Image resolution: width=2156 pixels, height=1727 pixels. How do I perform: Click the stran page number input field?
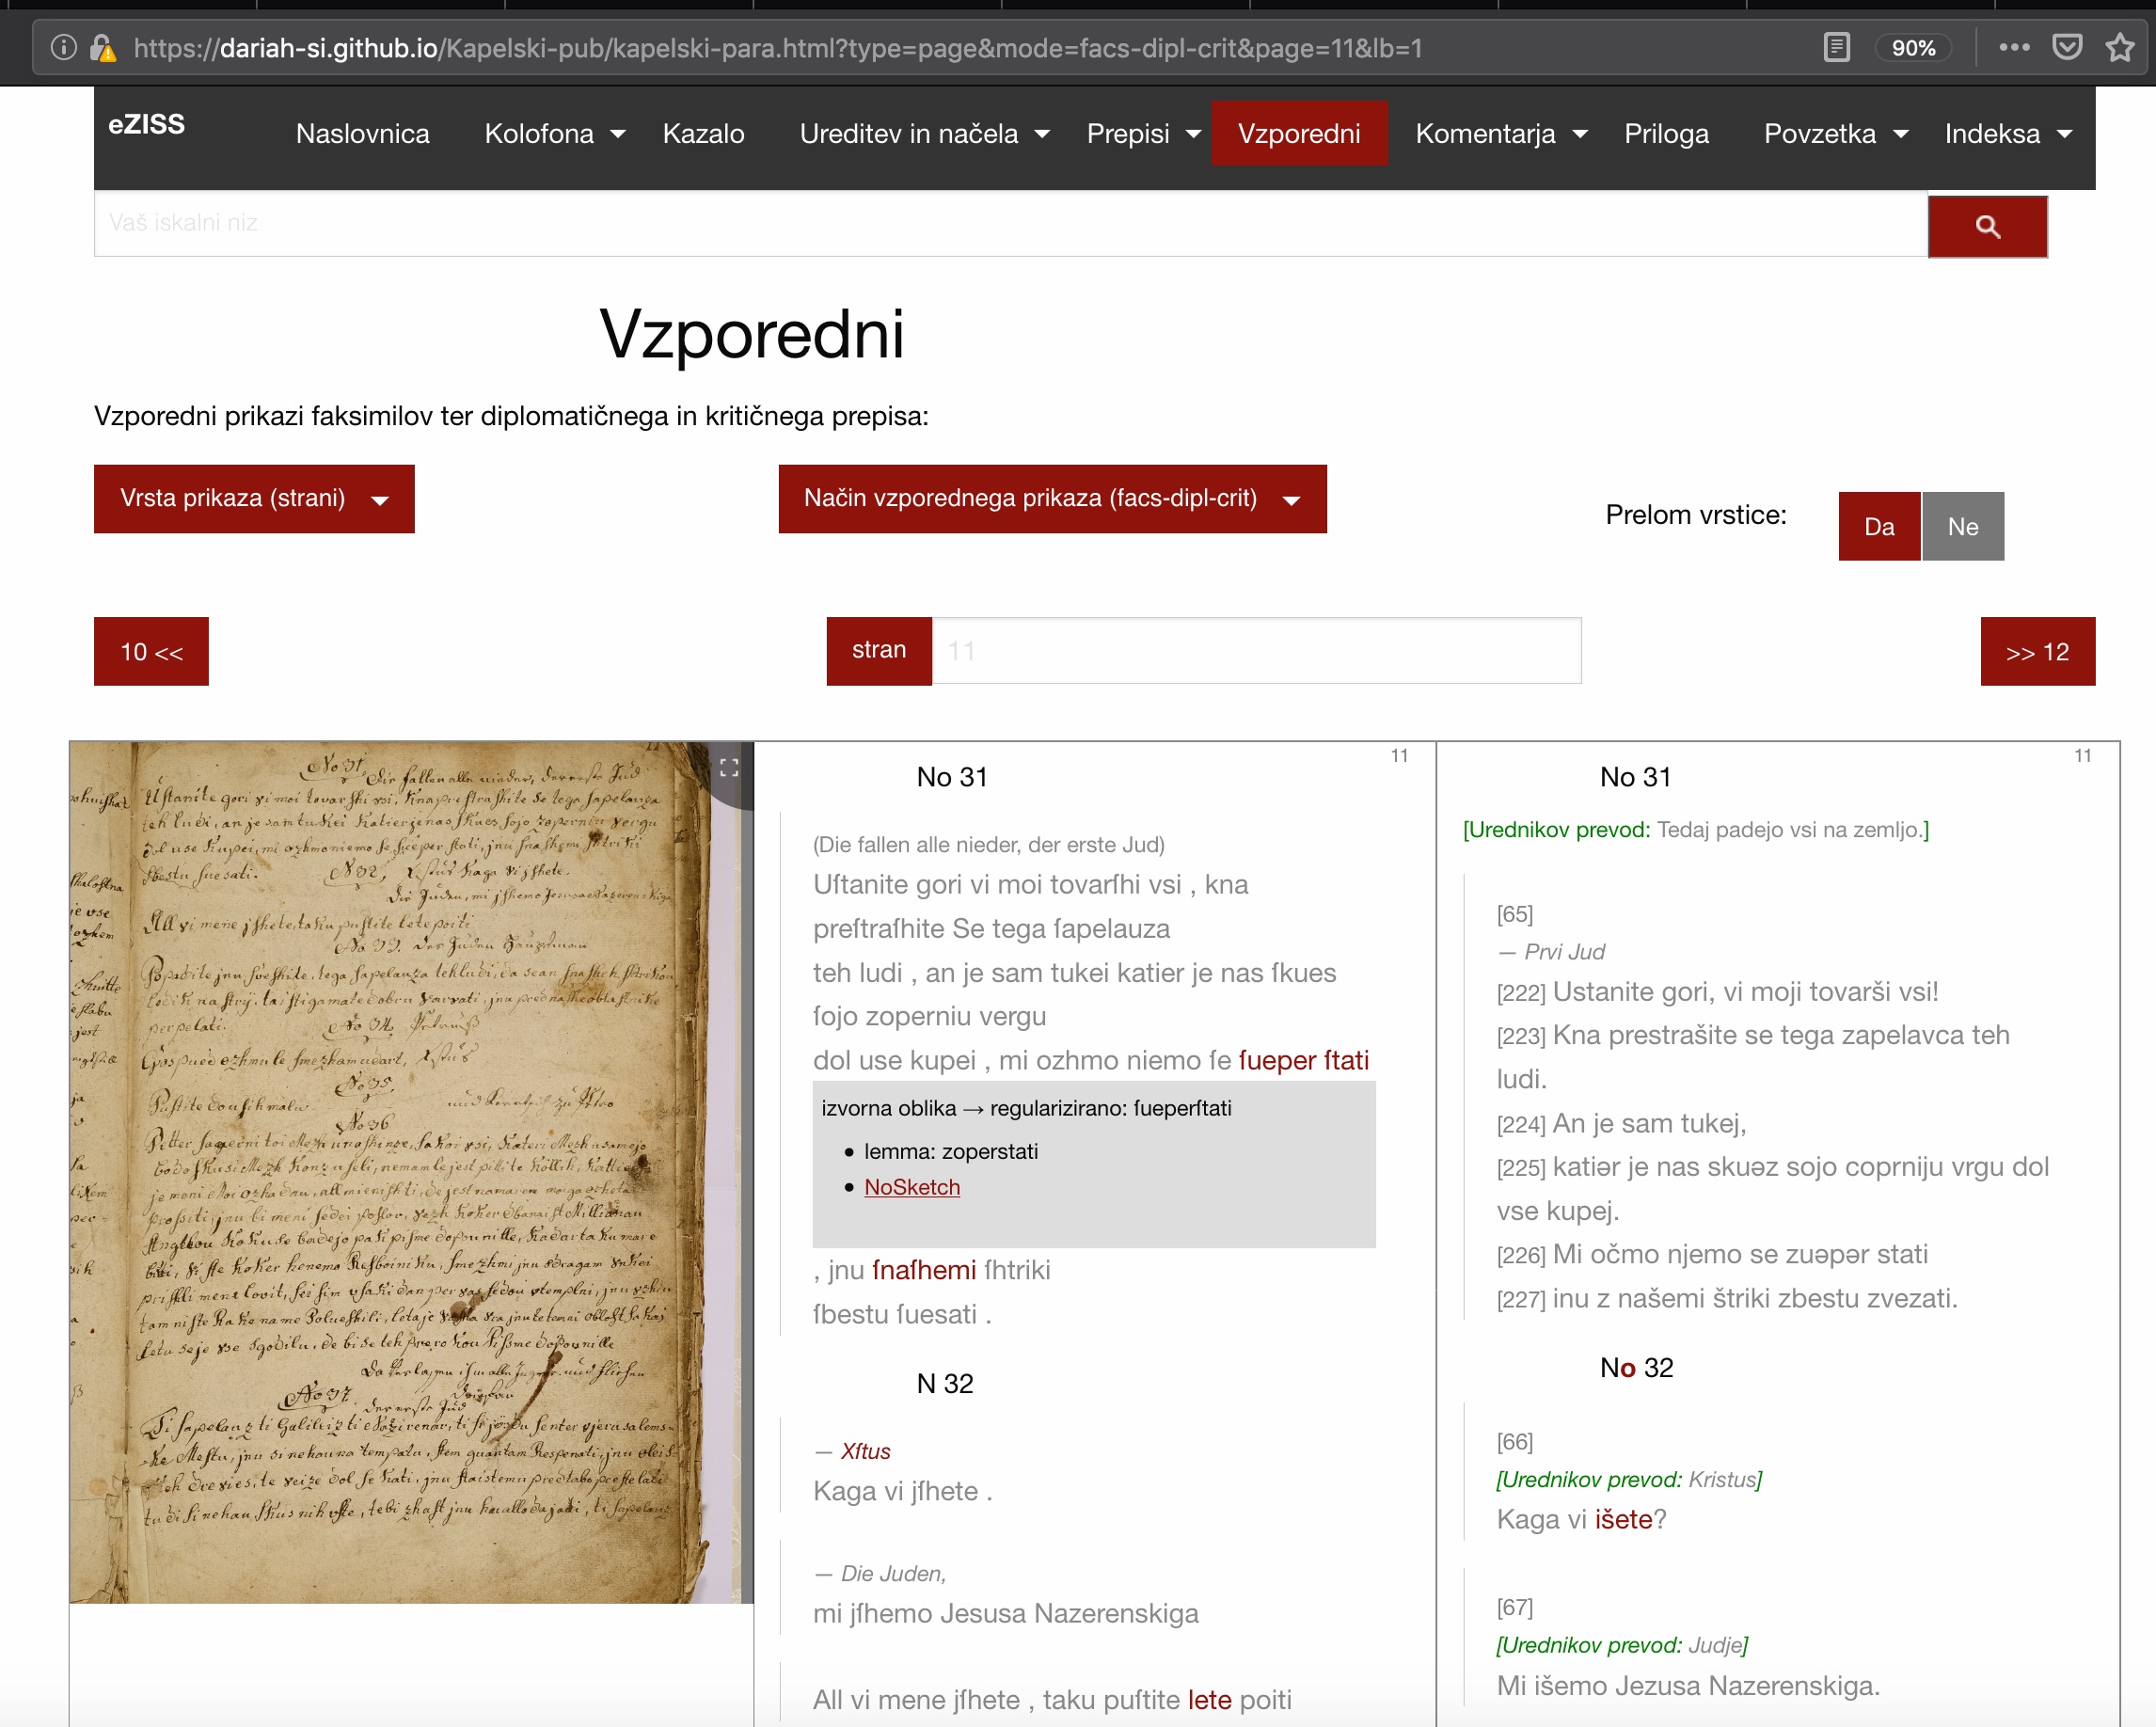[1255, 650]
